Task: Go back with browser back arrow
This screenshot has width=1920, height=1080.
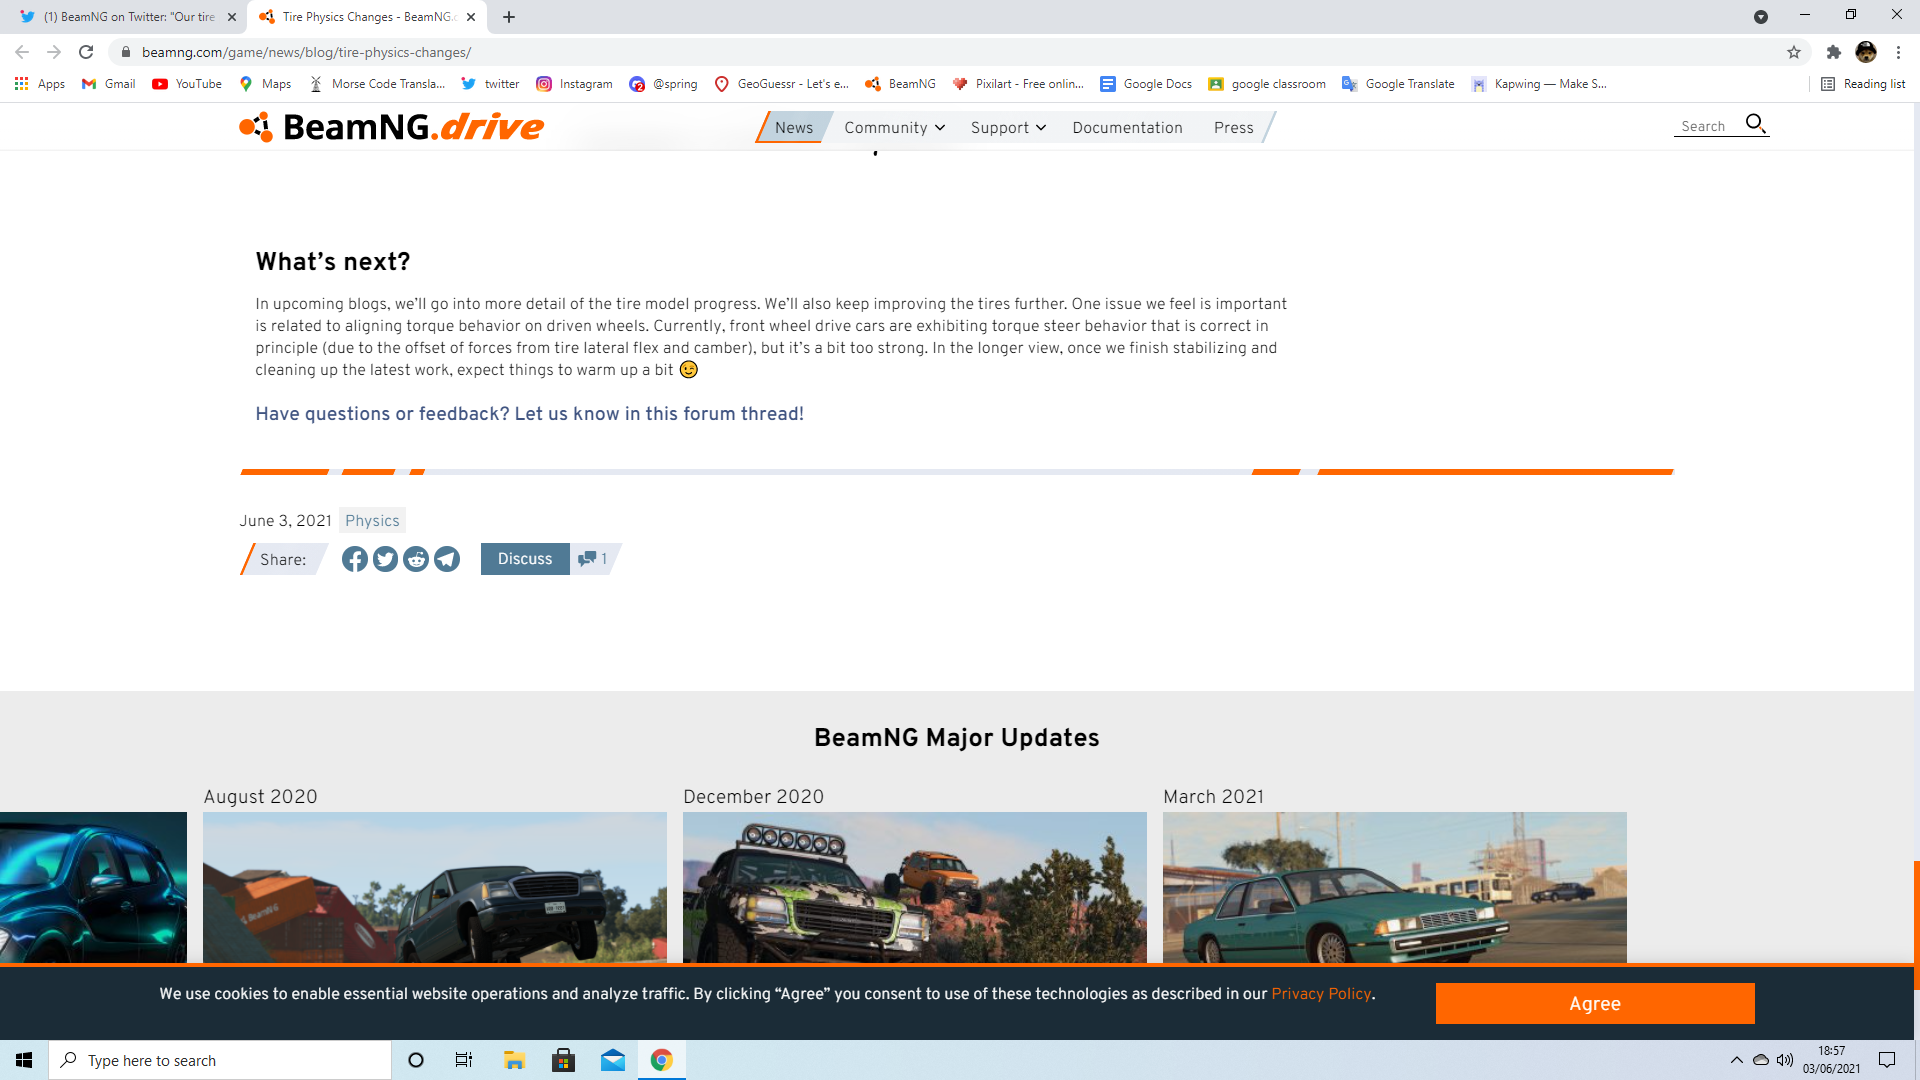Action: pos(22,52)
